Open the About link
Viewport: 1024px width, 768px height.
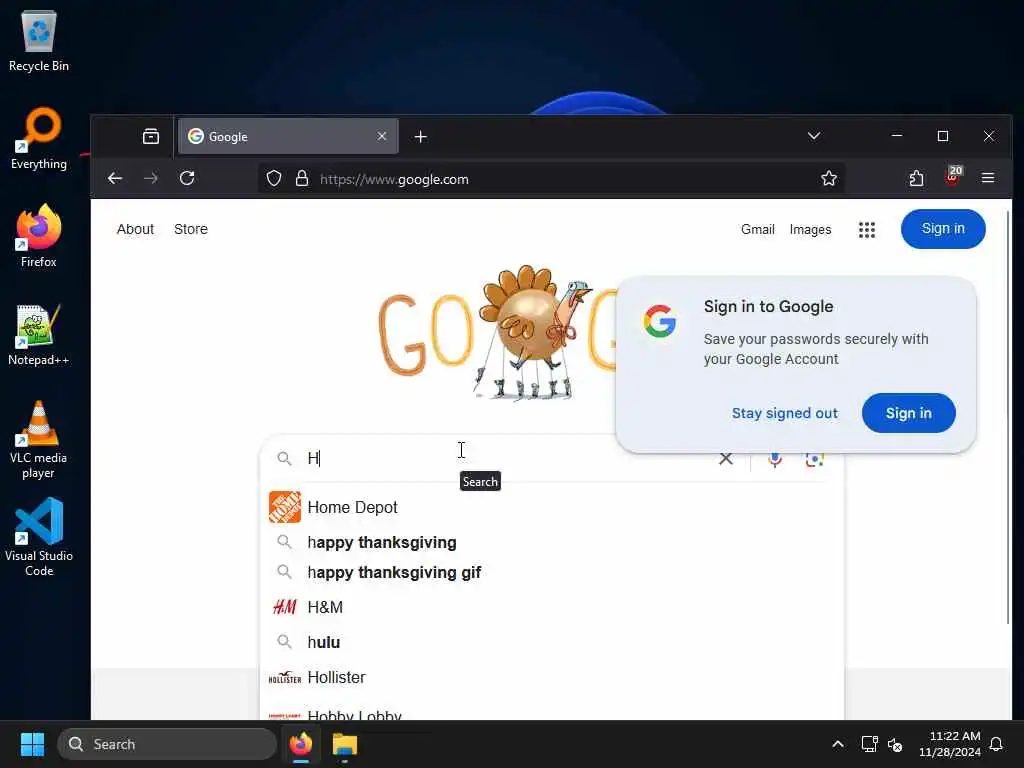pos(135,229)
